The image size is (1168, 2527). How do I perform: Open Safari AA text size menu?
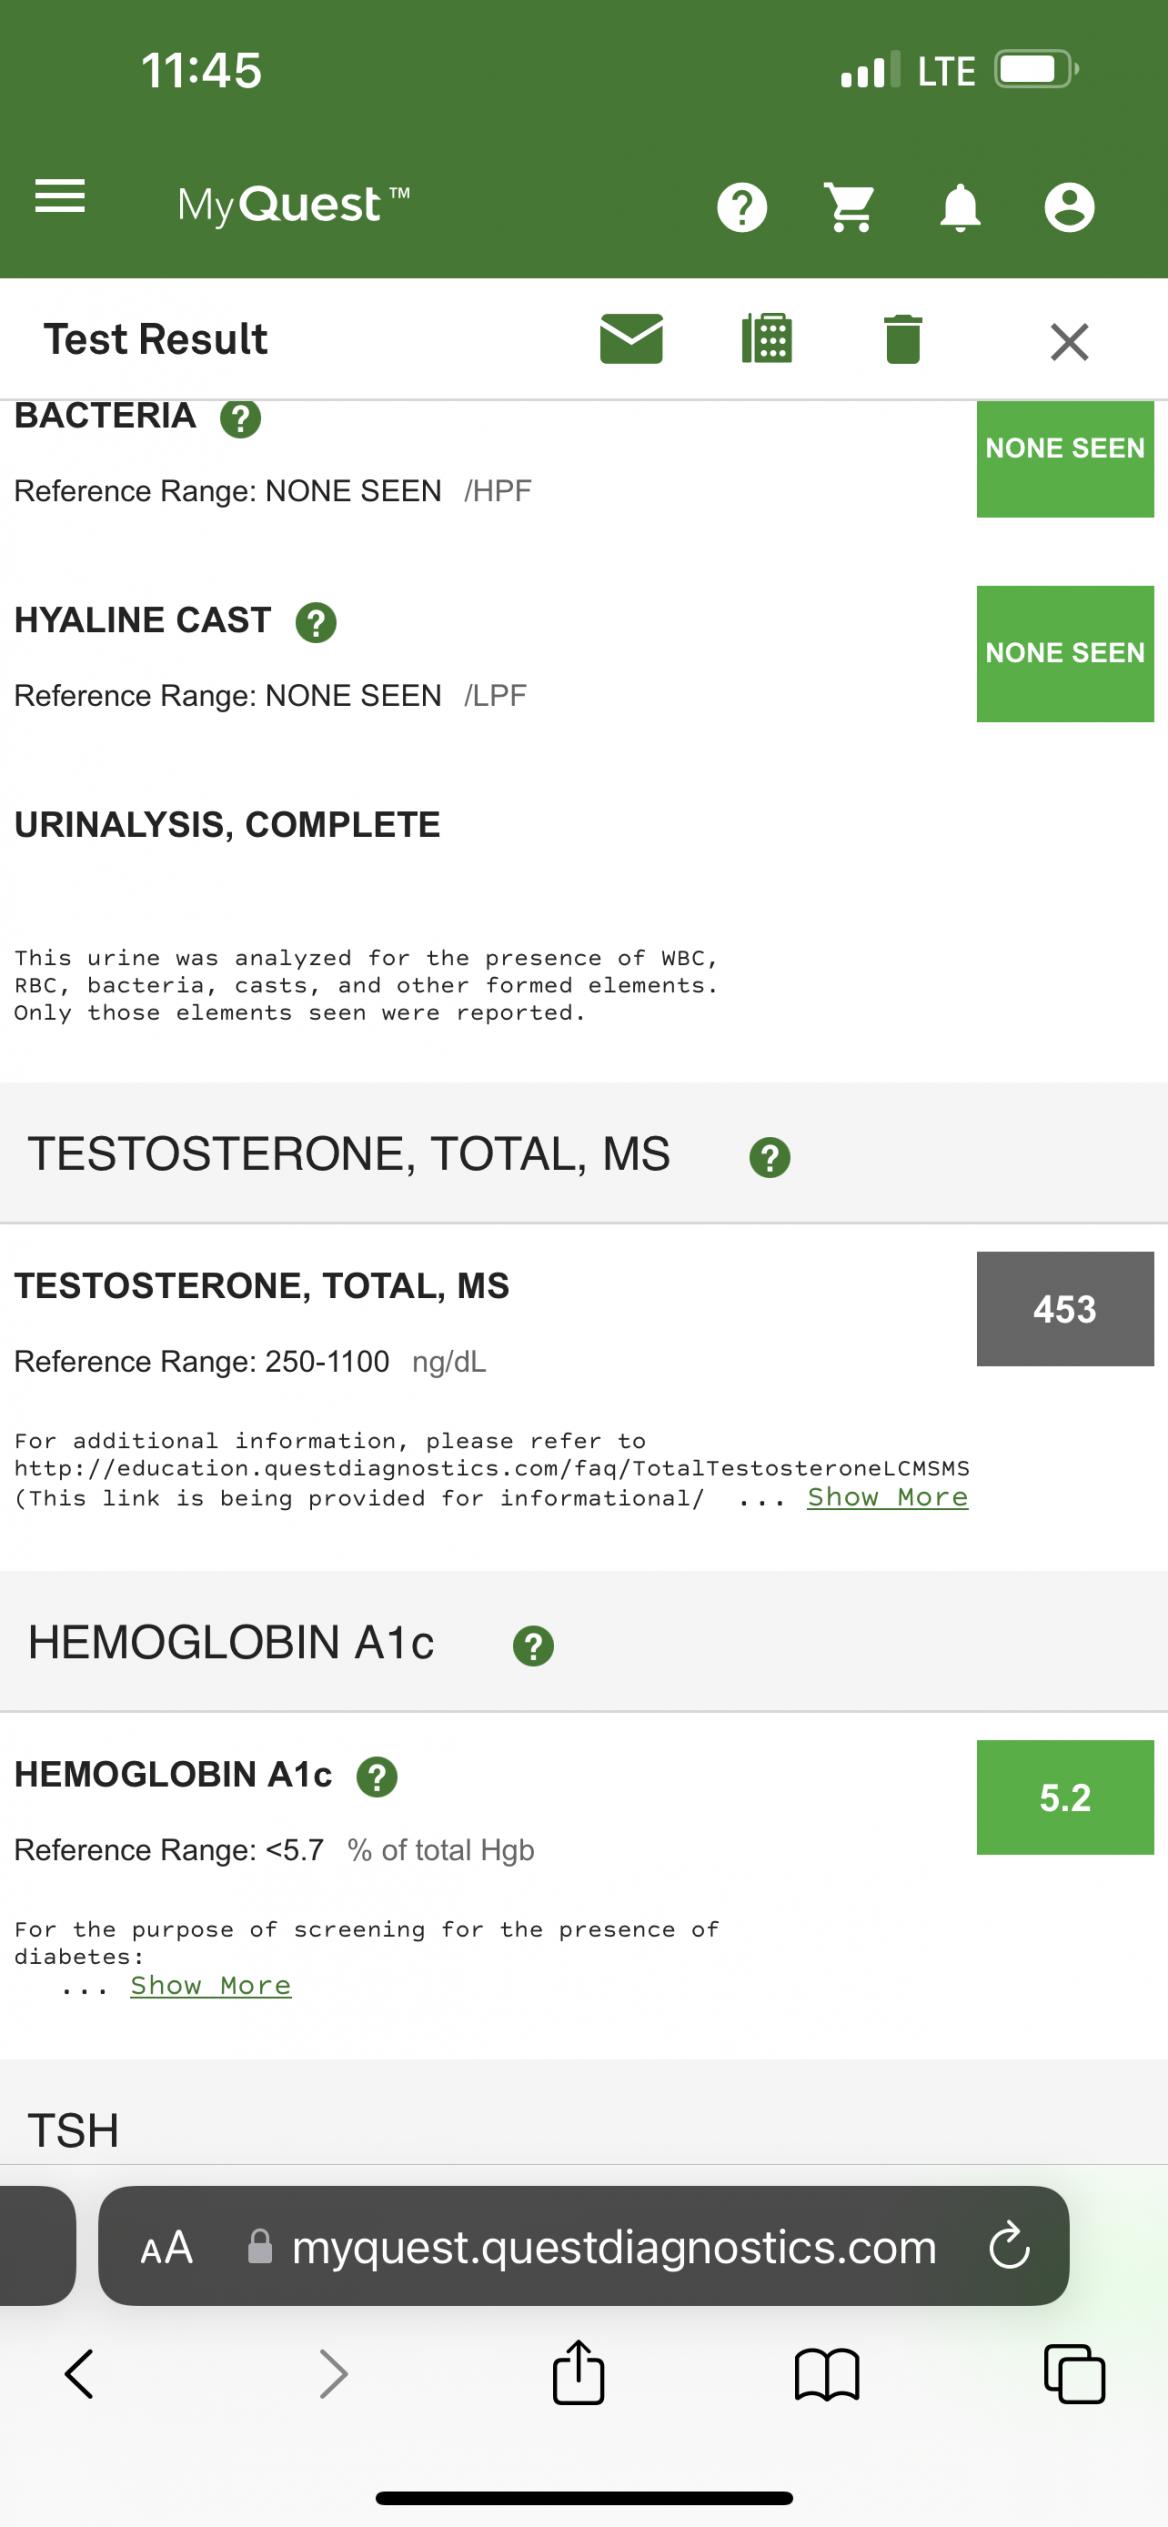pos(166,2248)
